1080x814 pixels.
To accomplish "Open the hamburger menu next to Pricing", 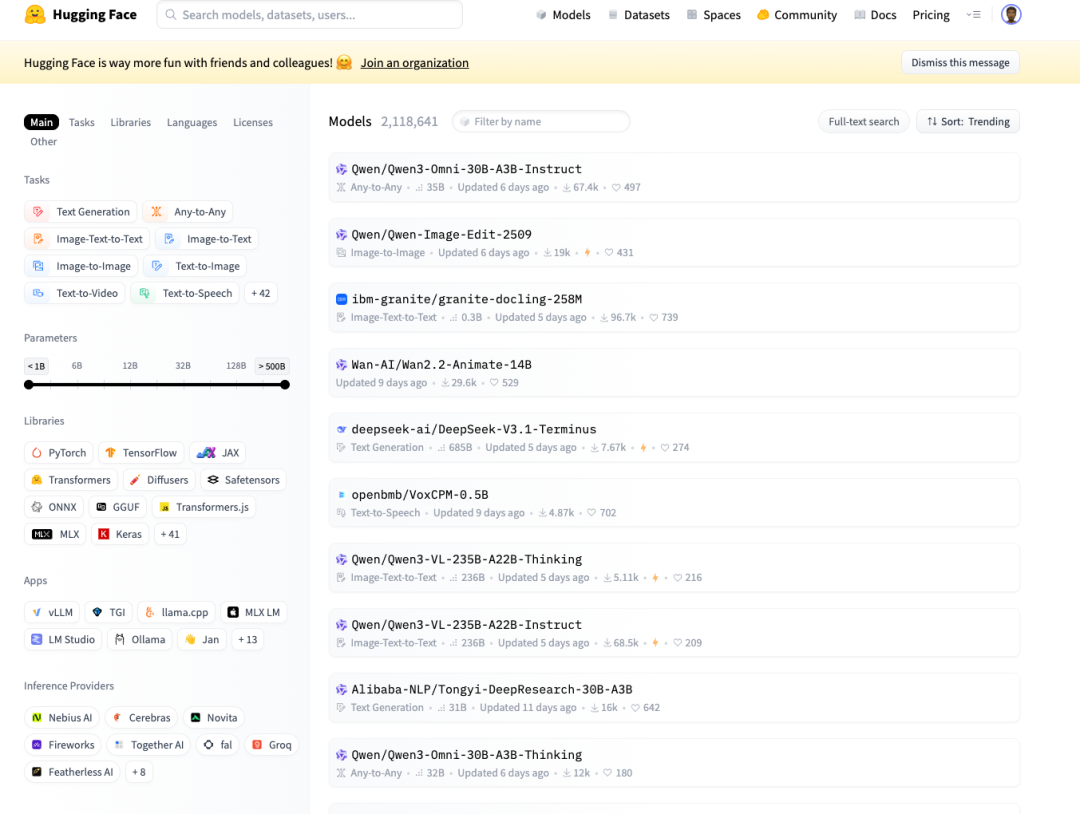I will click(x=973, y=14).
